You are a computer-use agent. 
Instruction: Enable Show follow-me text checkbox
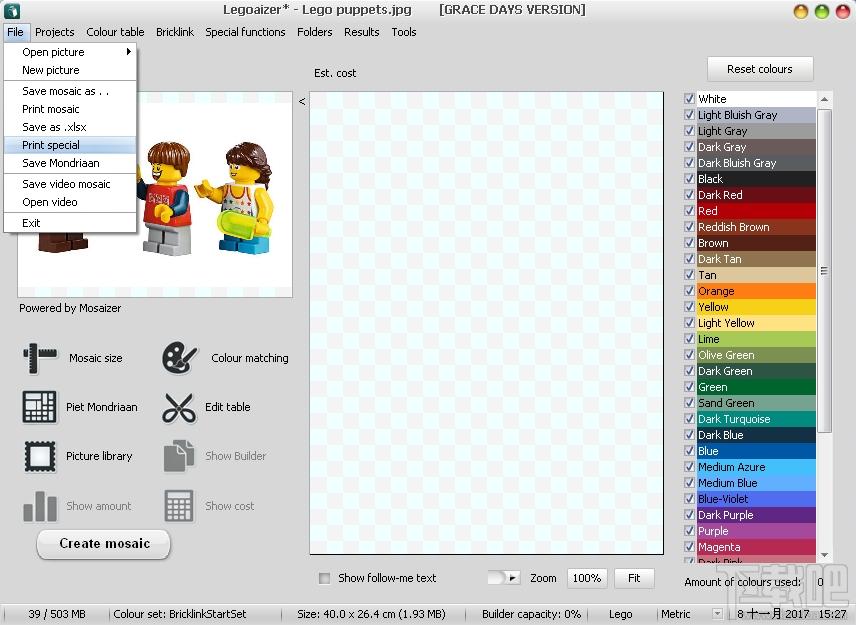[324, 578]
